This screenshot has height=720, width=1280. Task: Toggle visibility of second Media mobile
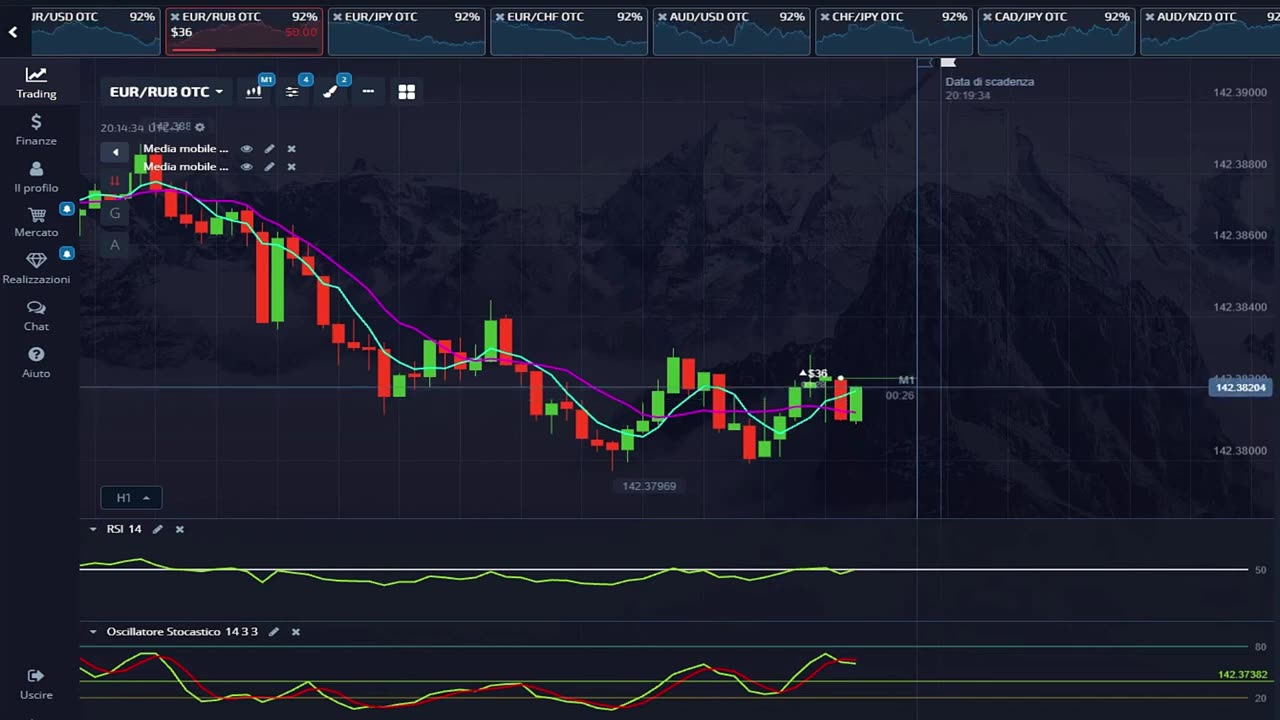pos(246,167)
